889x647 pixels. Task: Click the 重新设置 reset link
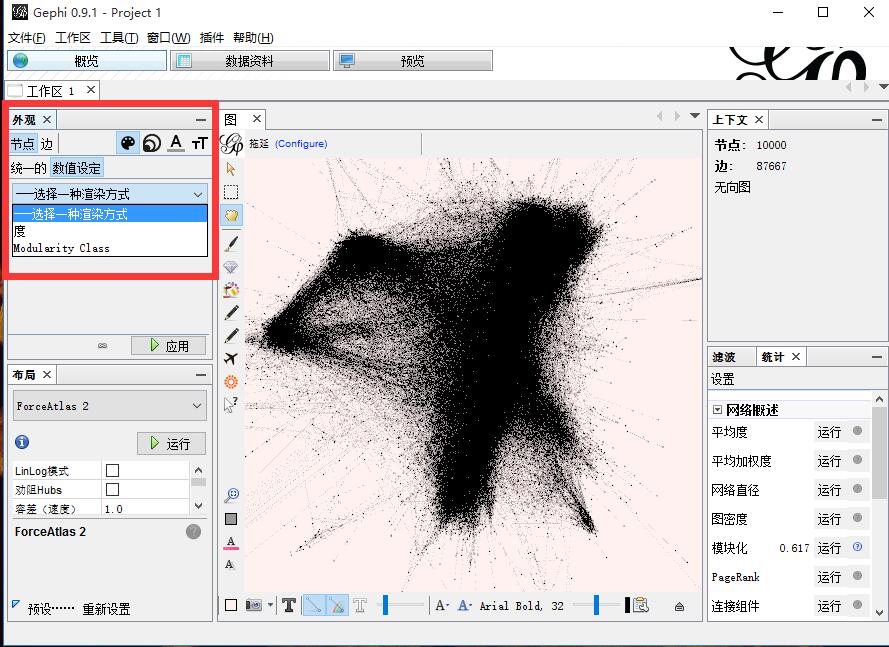[107, 609]
